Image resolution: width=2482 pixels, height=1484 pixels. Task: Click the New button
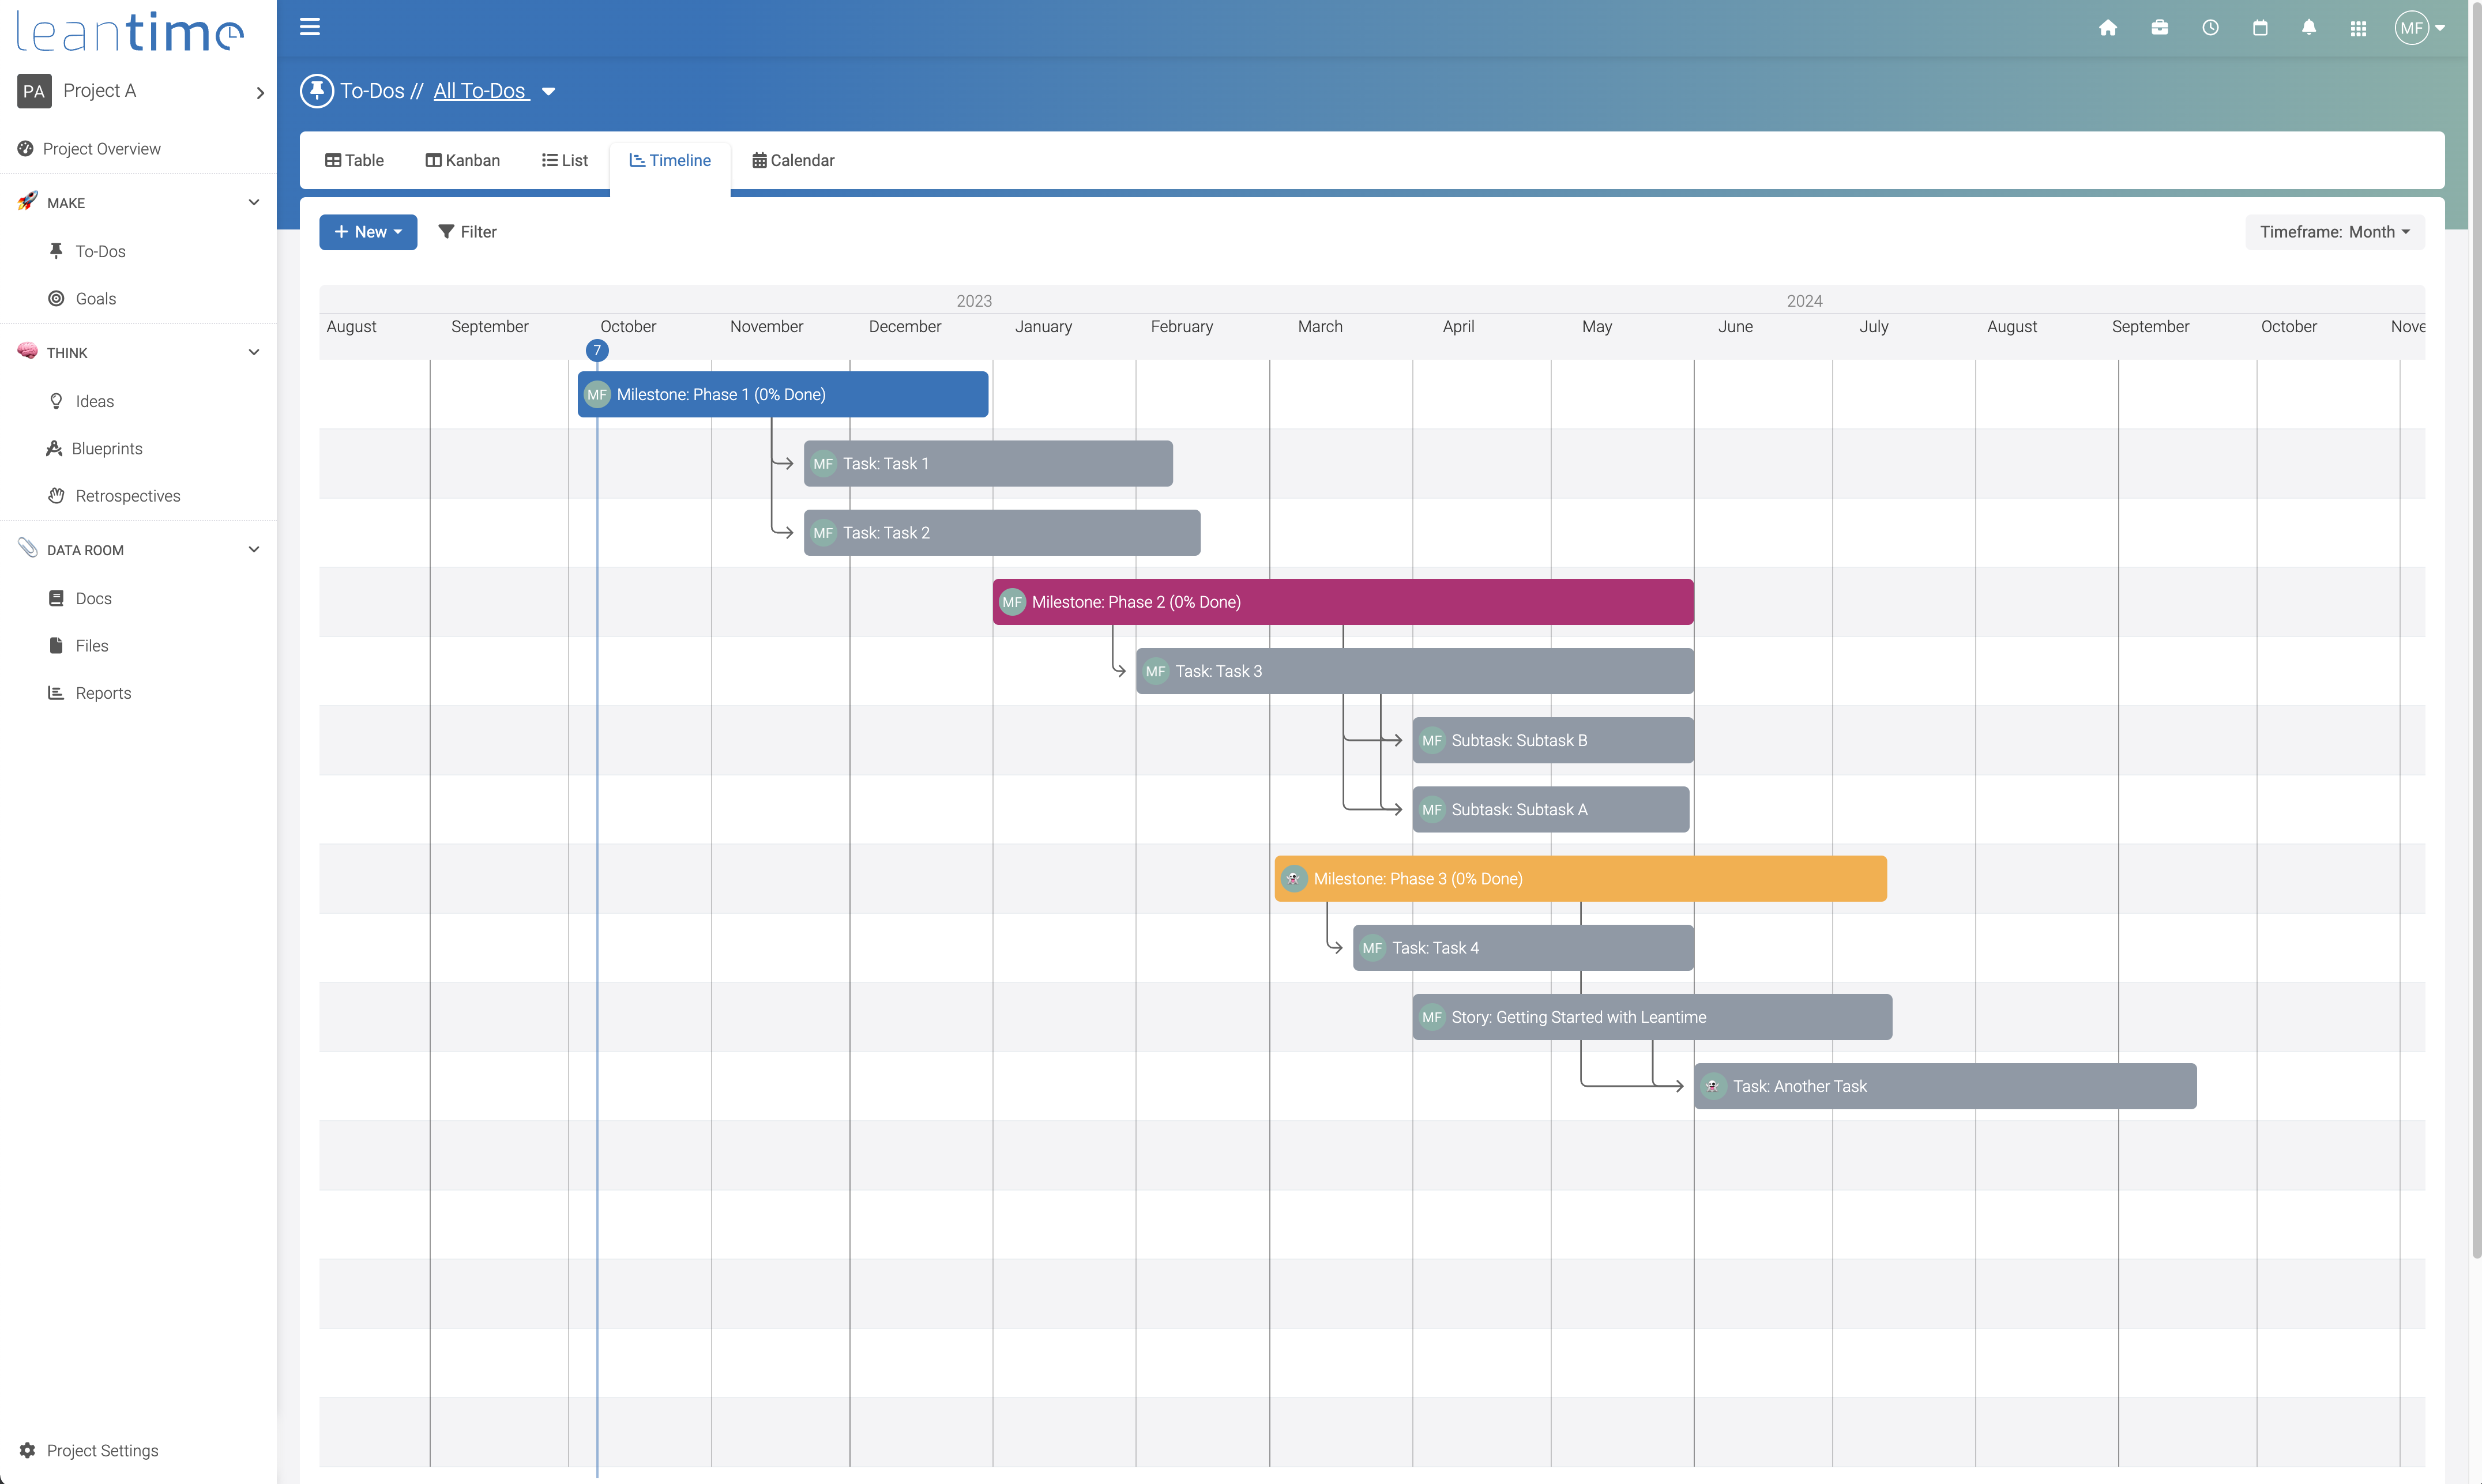[368, 232]
